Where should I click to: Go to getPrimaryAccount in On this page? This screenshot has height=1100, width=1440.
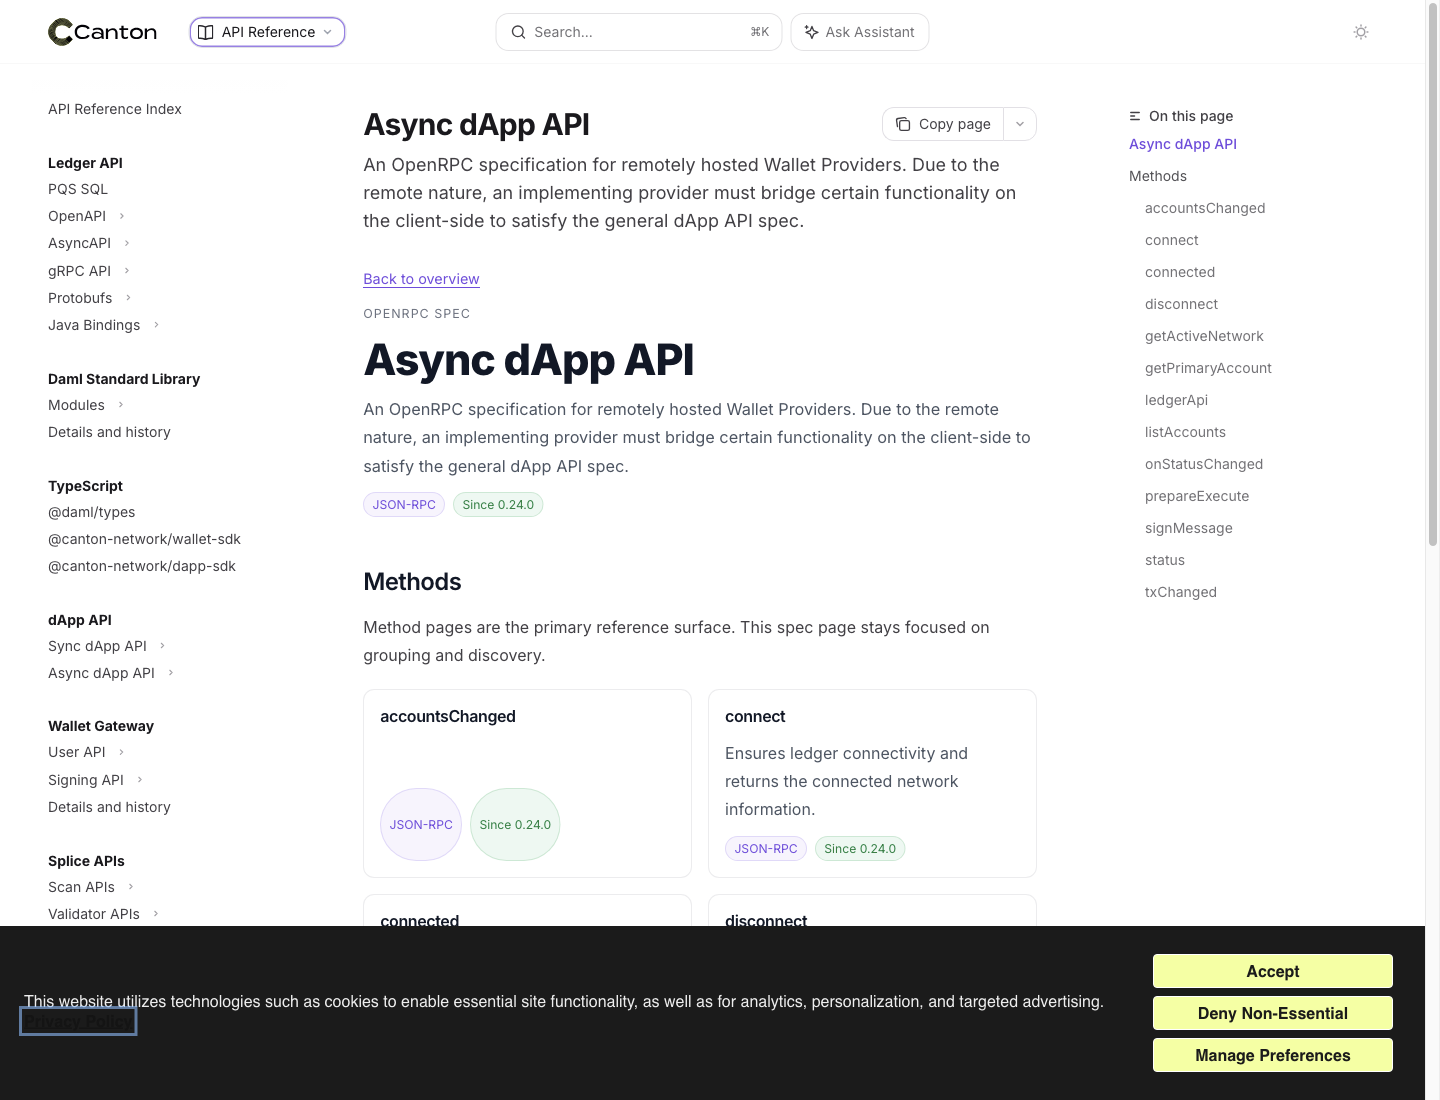tap(1208, 368)
